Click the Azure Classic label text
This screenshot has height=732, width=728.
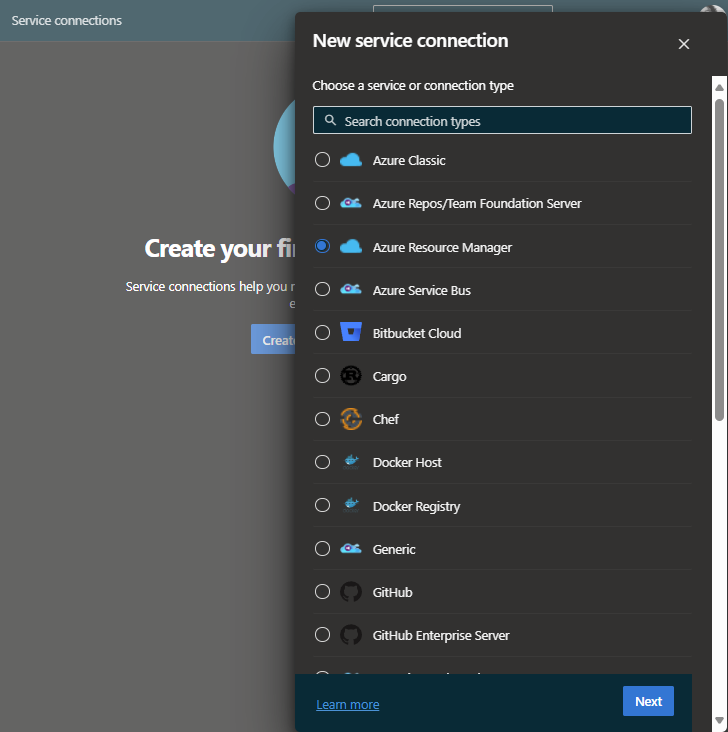(409, 161)
